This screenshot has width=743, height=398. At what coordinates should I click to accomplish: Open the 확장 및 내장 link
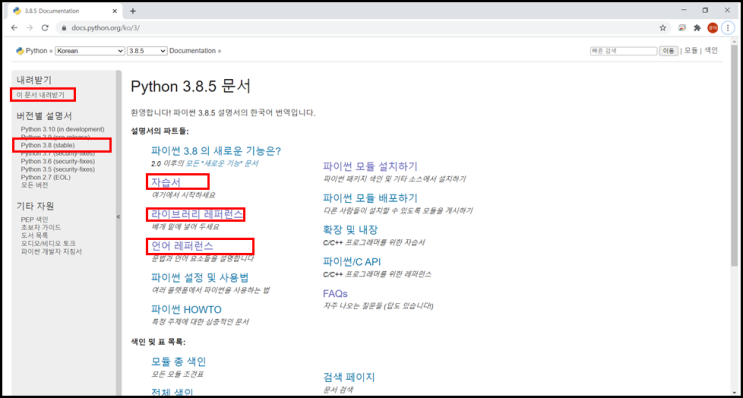pyautogui.click(x=350, y=230)
